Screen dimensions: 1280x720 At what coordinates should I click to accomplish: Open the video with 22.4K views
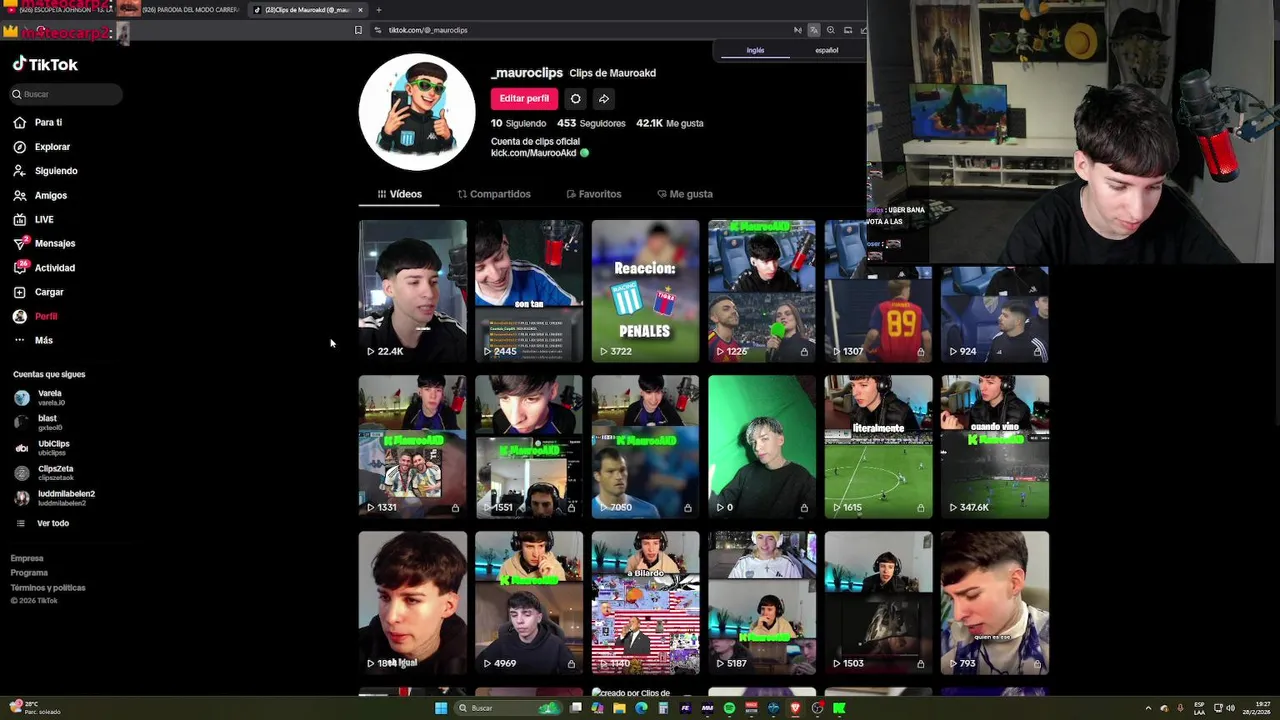[413, 291]
